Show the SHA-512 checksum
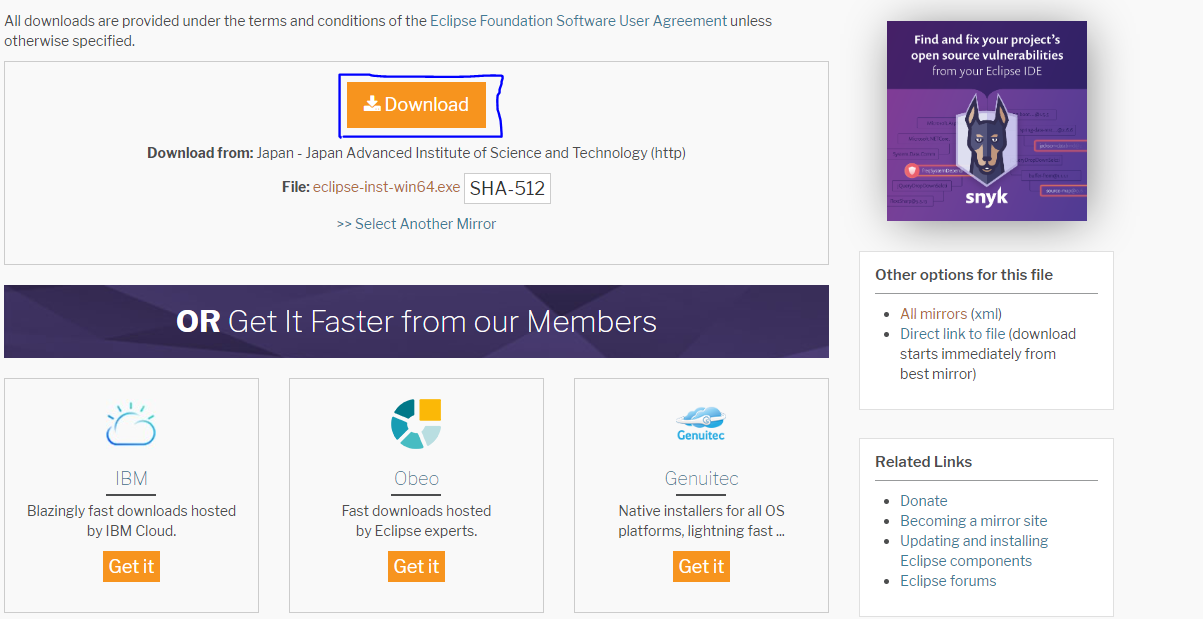Screen dimensions: 1203x619 (507, 188)
